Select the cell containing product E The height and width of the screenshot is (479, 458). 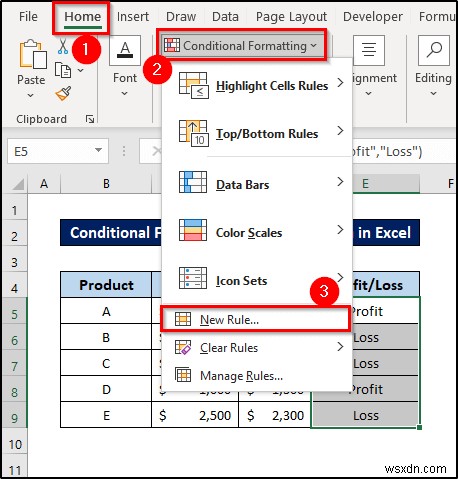[x=106, y=415]
